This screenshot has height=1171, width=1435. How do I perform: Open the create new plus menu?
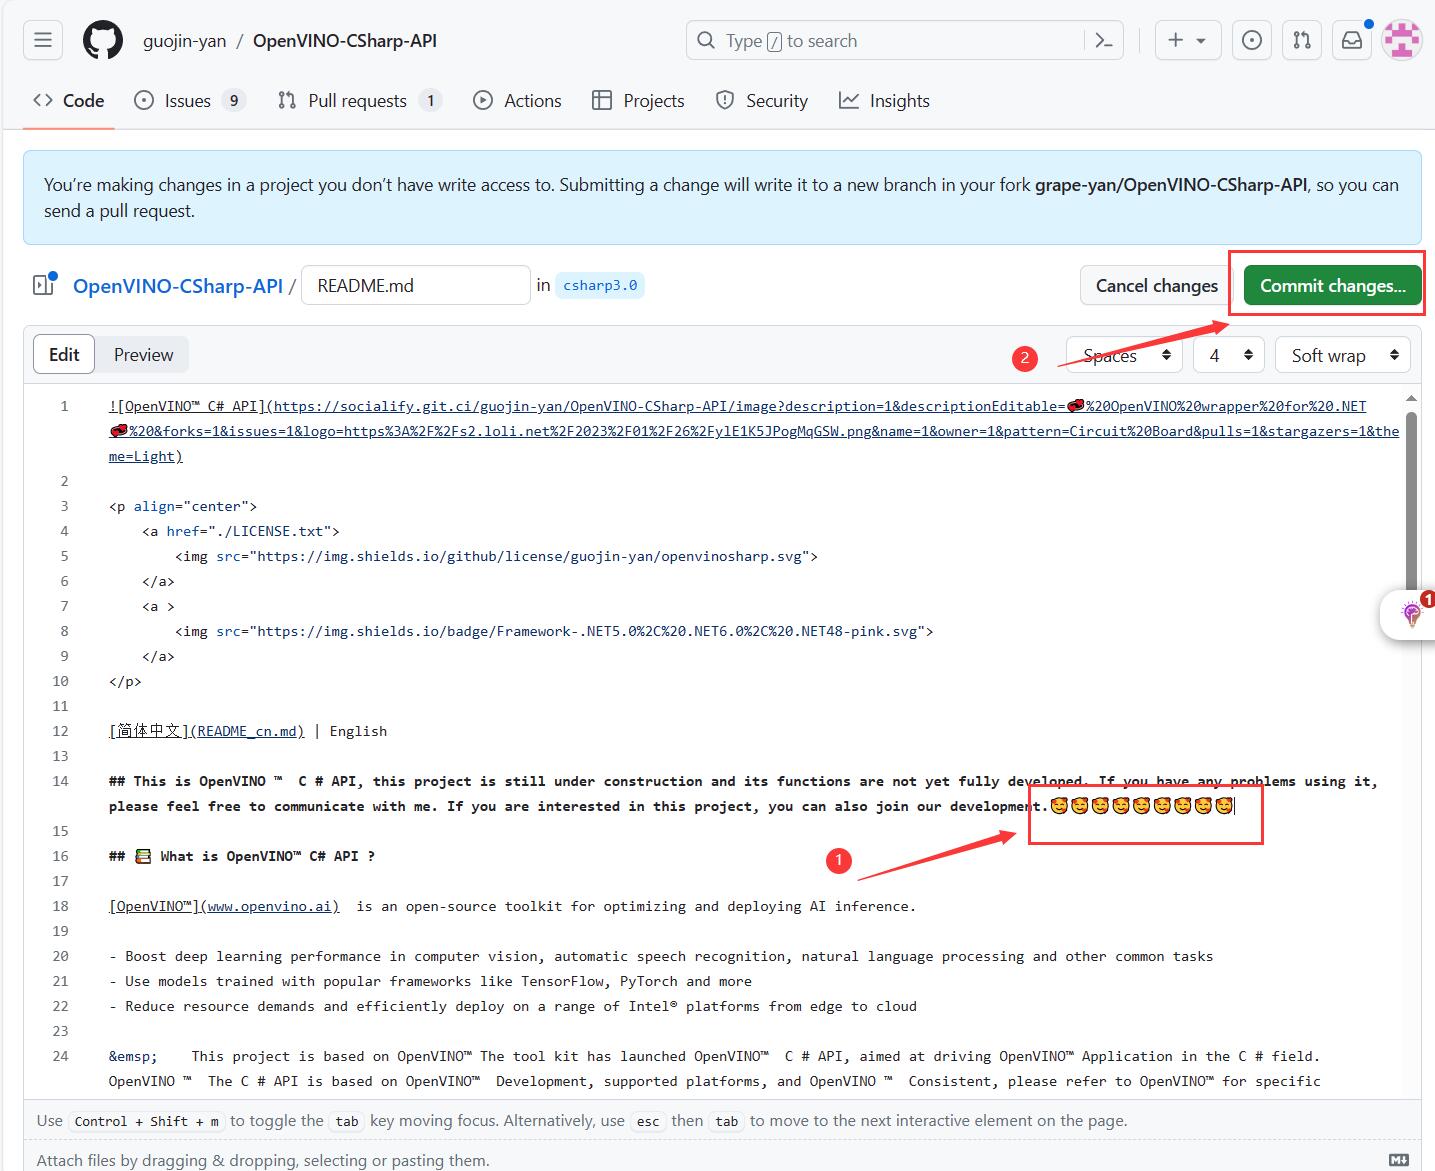tap(1187, 41)
